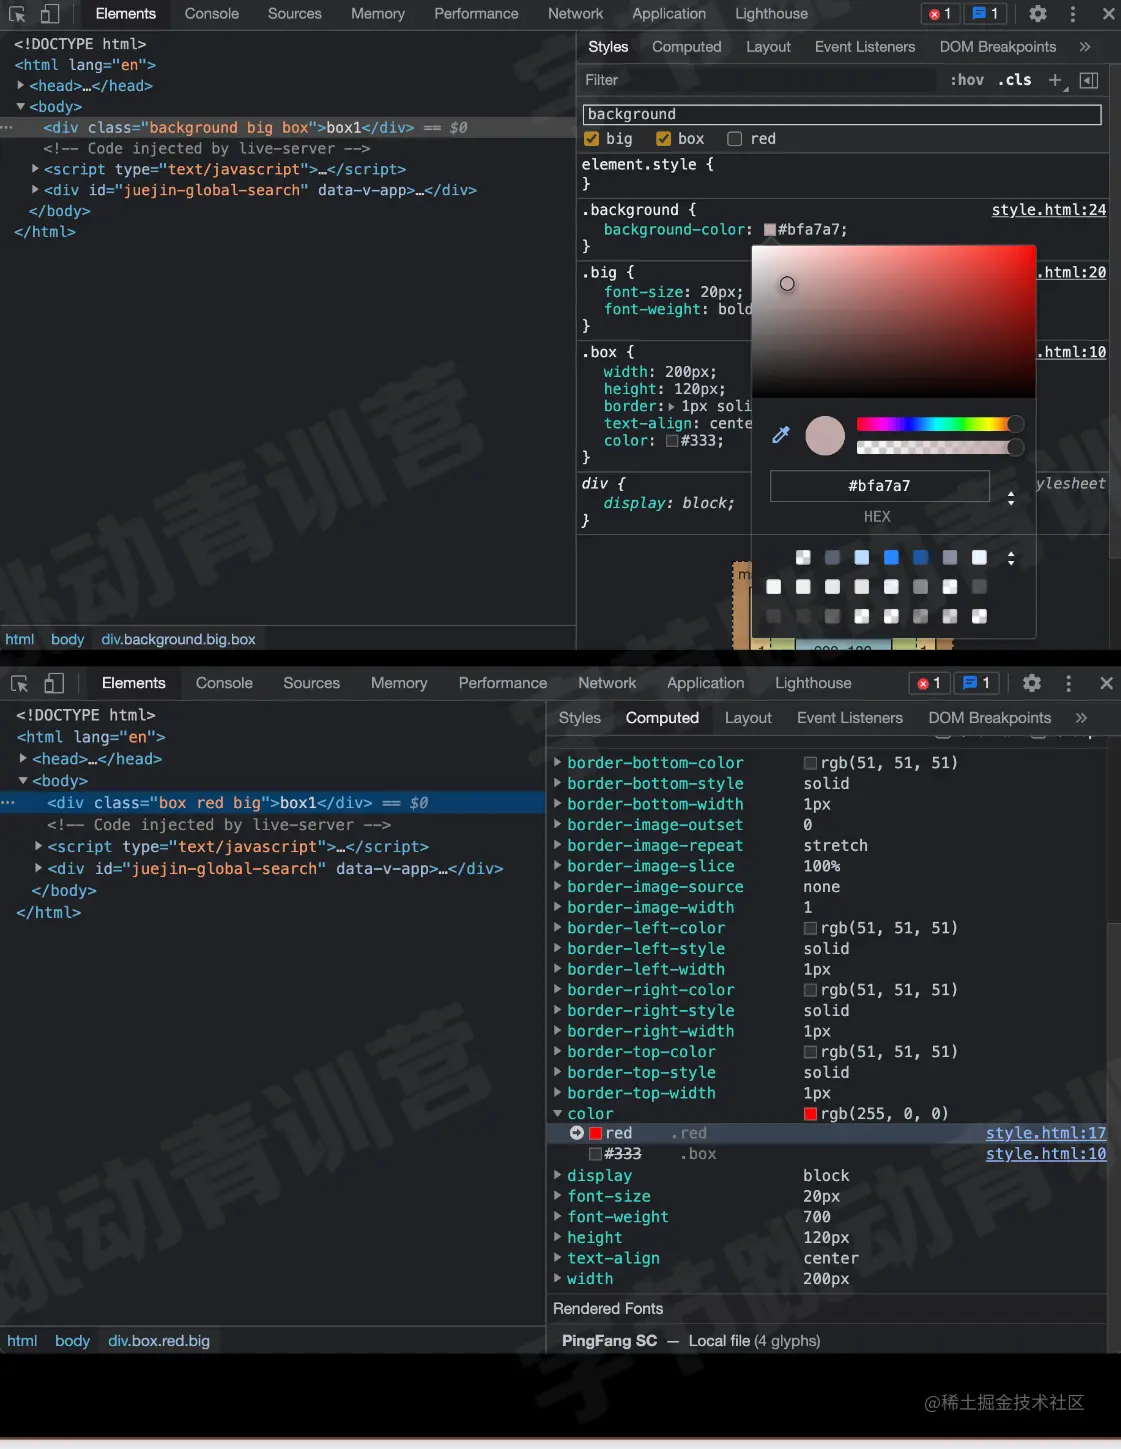Show more tabs chevrons in lower Computed pane
Viewport: 1121px width, 1449px height.
click(1081, 718)
